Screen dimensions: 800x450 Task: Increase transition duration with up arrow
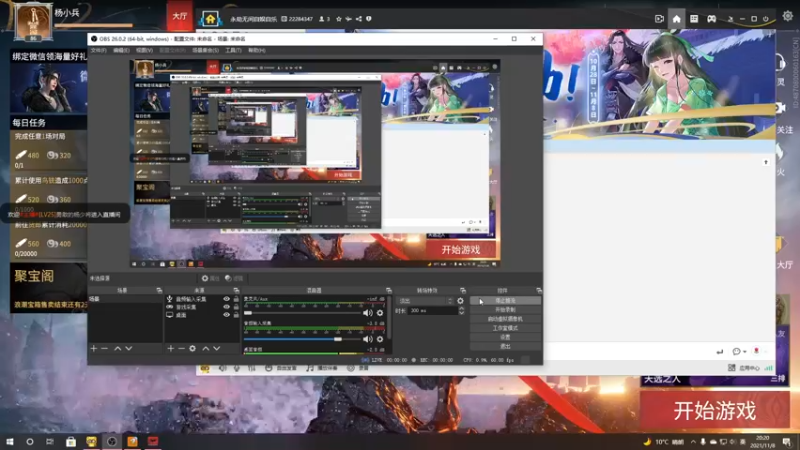(x=461, y=308)
